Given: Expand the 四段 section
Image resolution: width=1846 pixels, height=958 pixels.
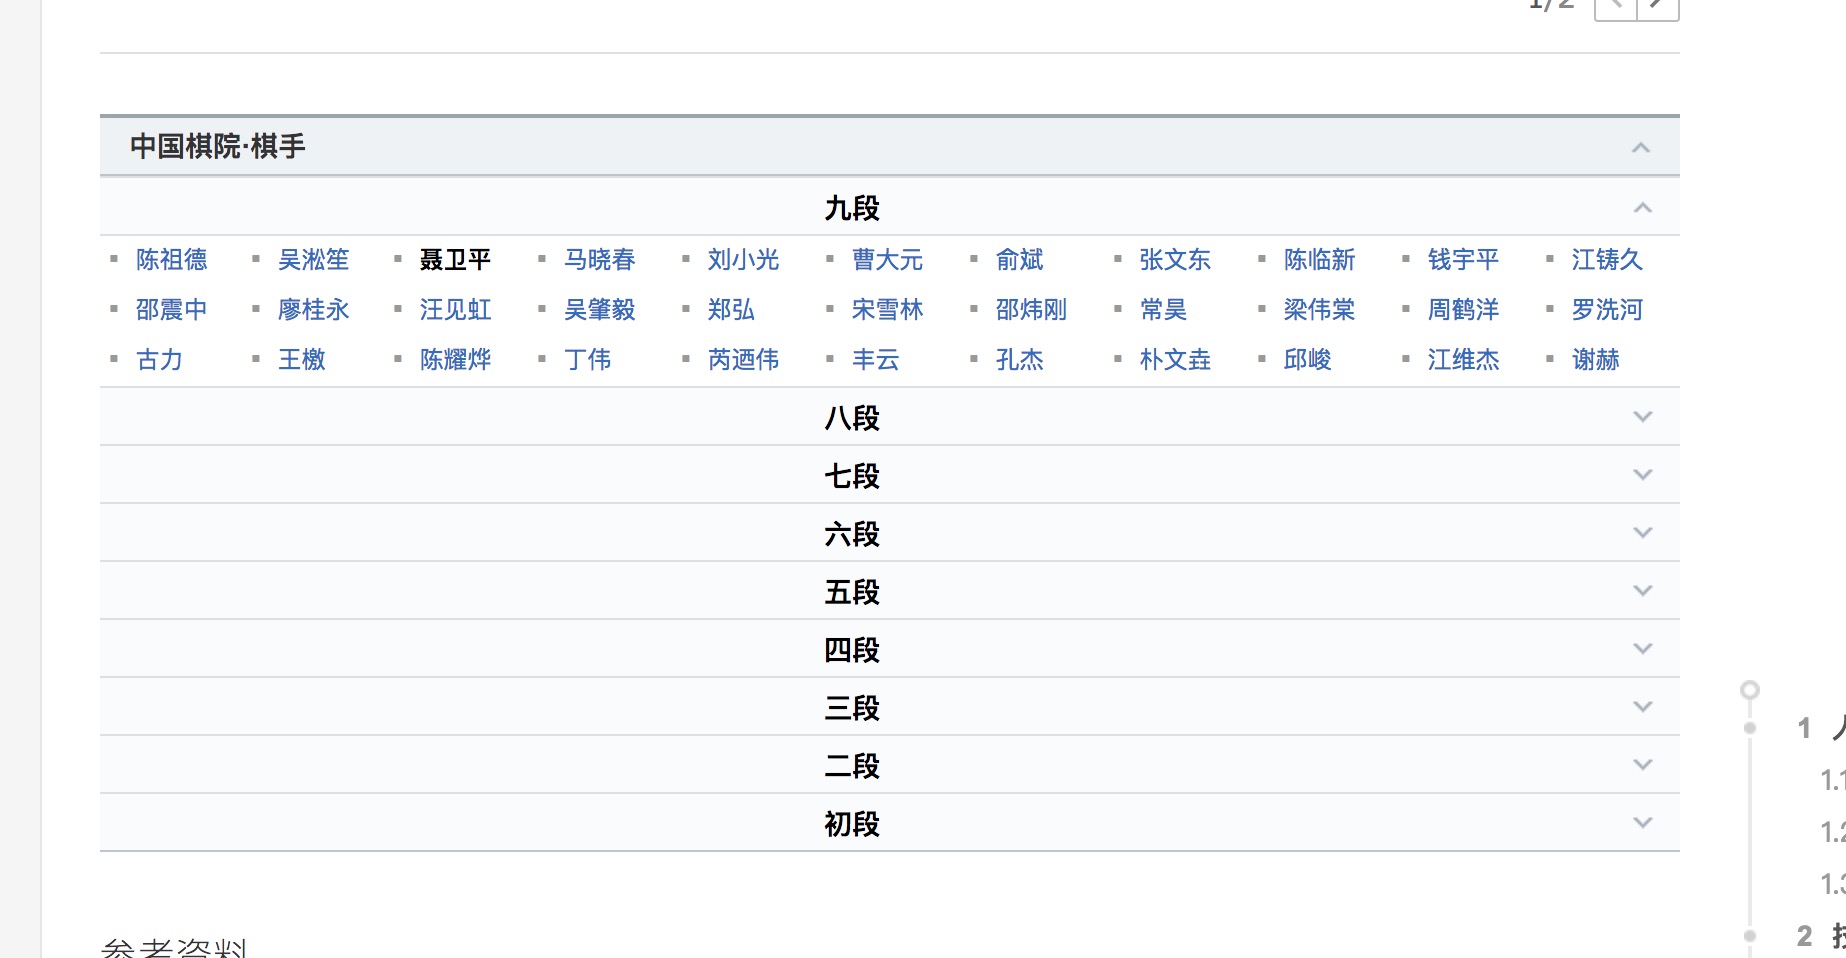Looking at the screenshot, I should click(x=1642, y=648).
